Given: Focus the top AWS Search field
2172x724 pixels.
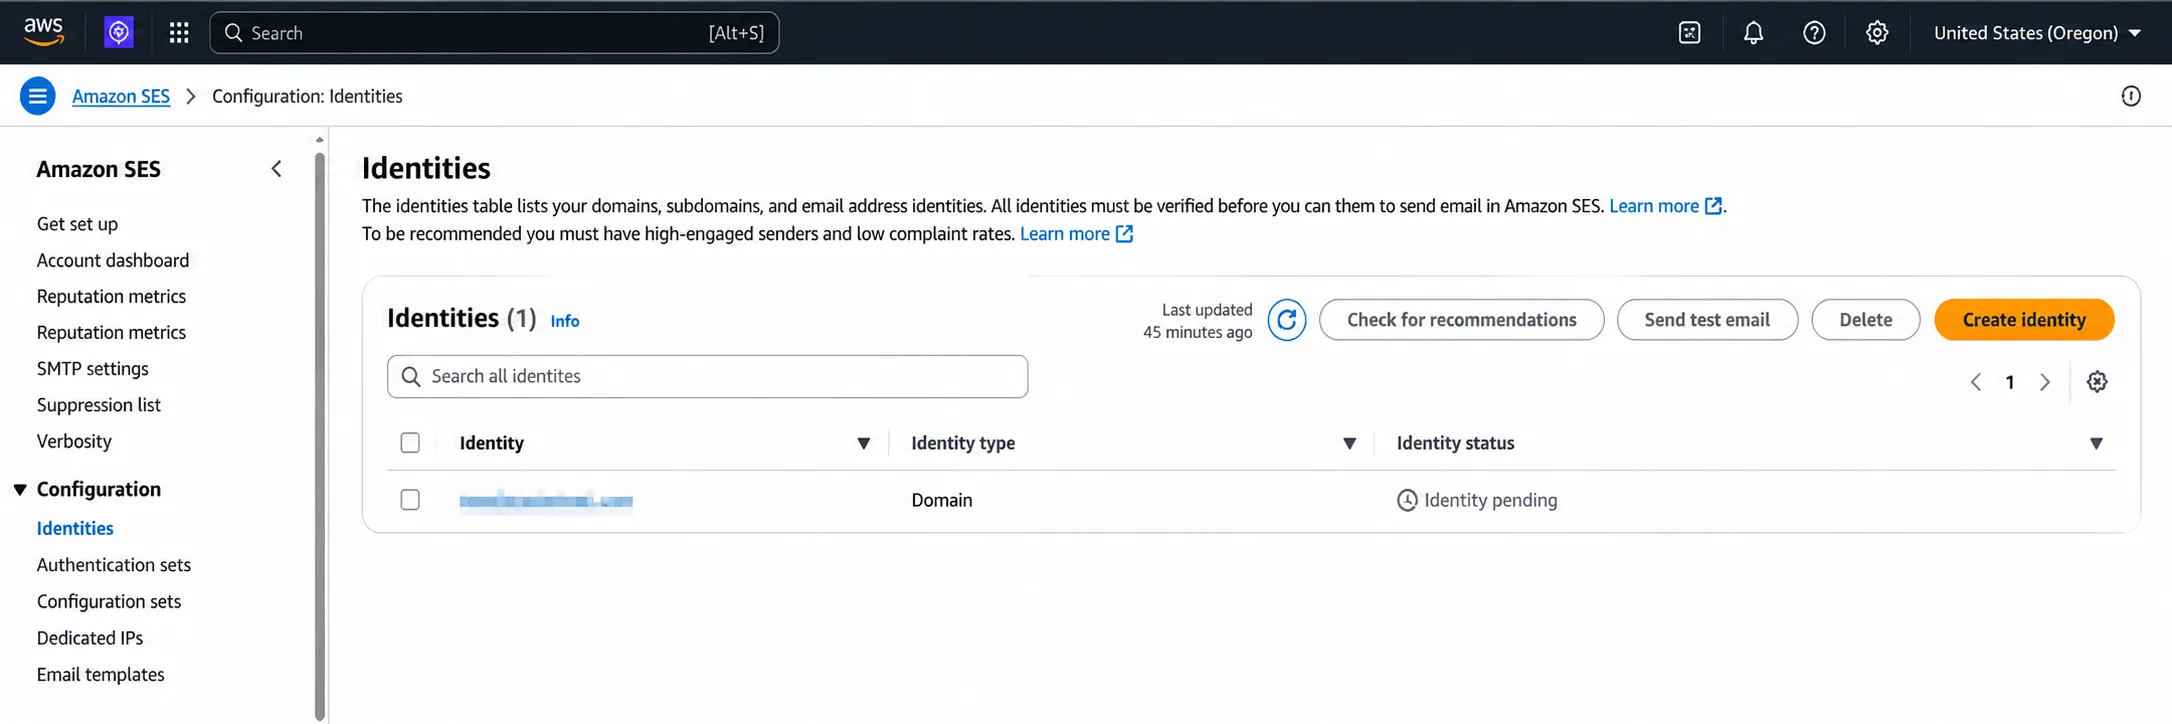Looking at the screenshot, I should (494, 33).
